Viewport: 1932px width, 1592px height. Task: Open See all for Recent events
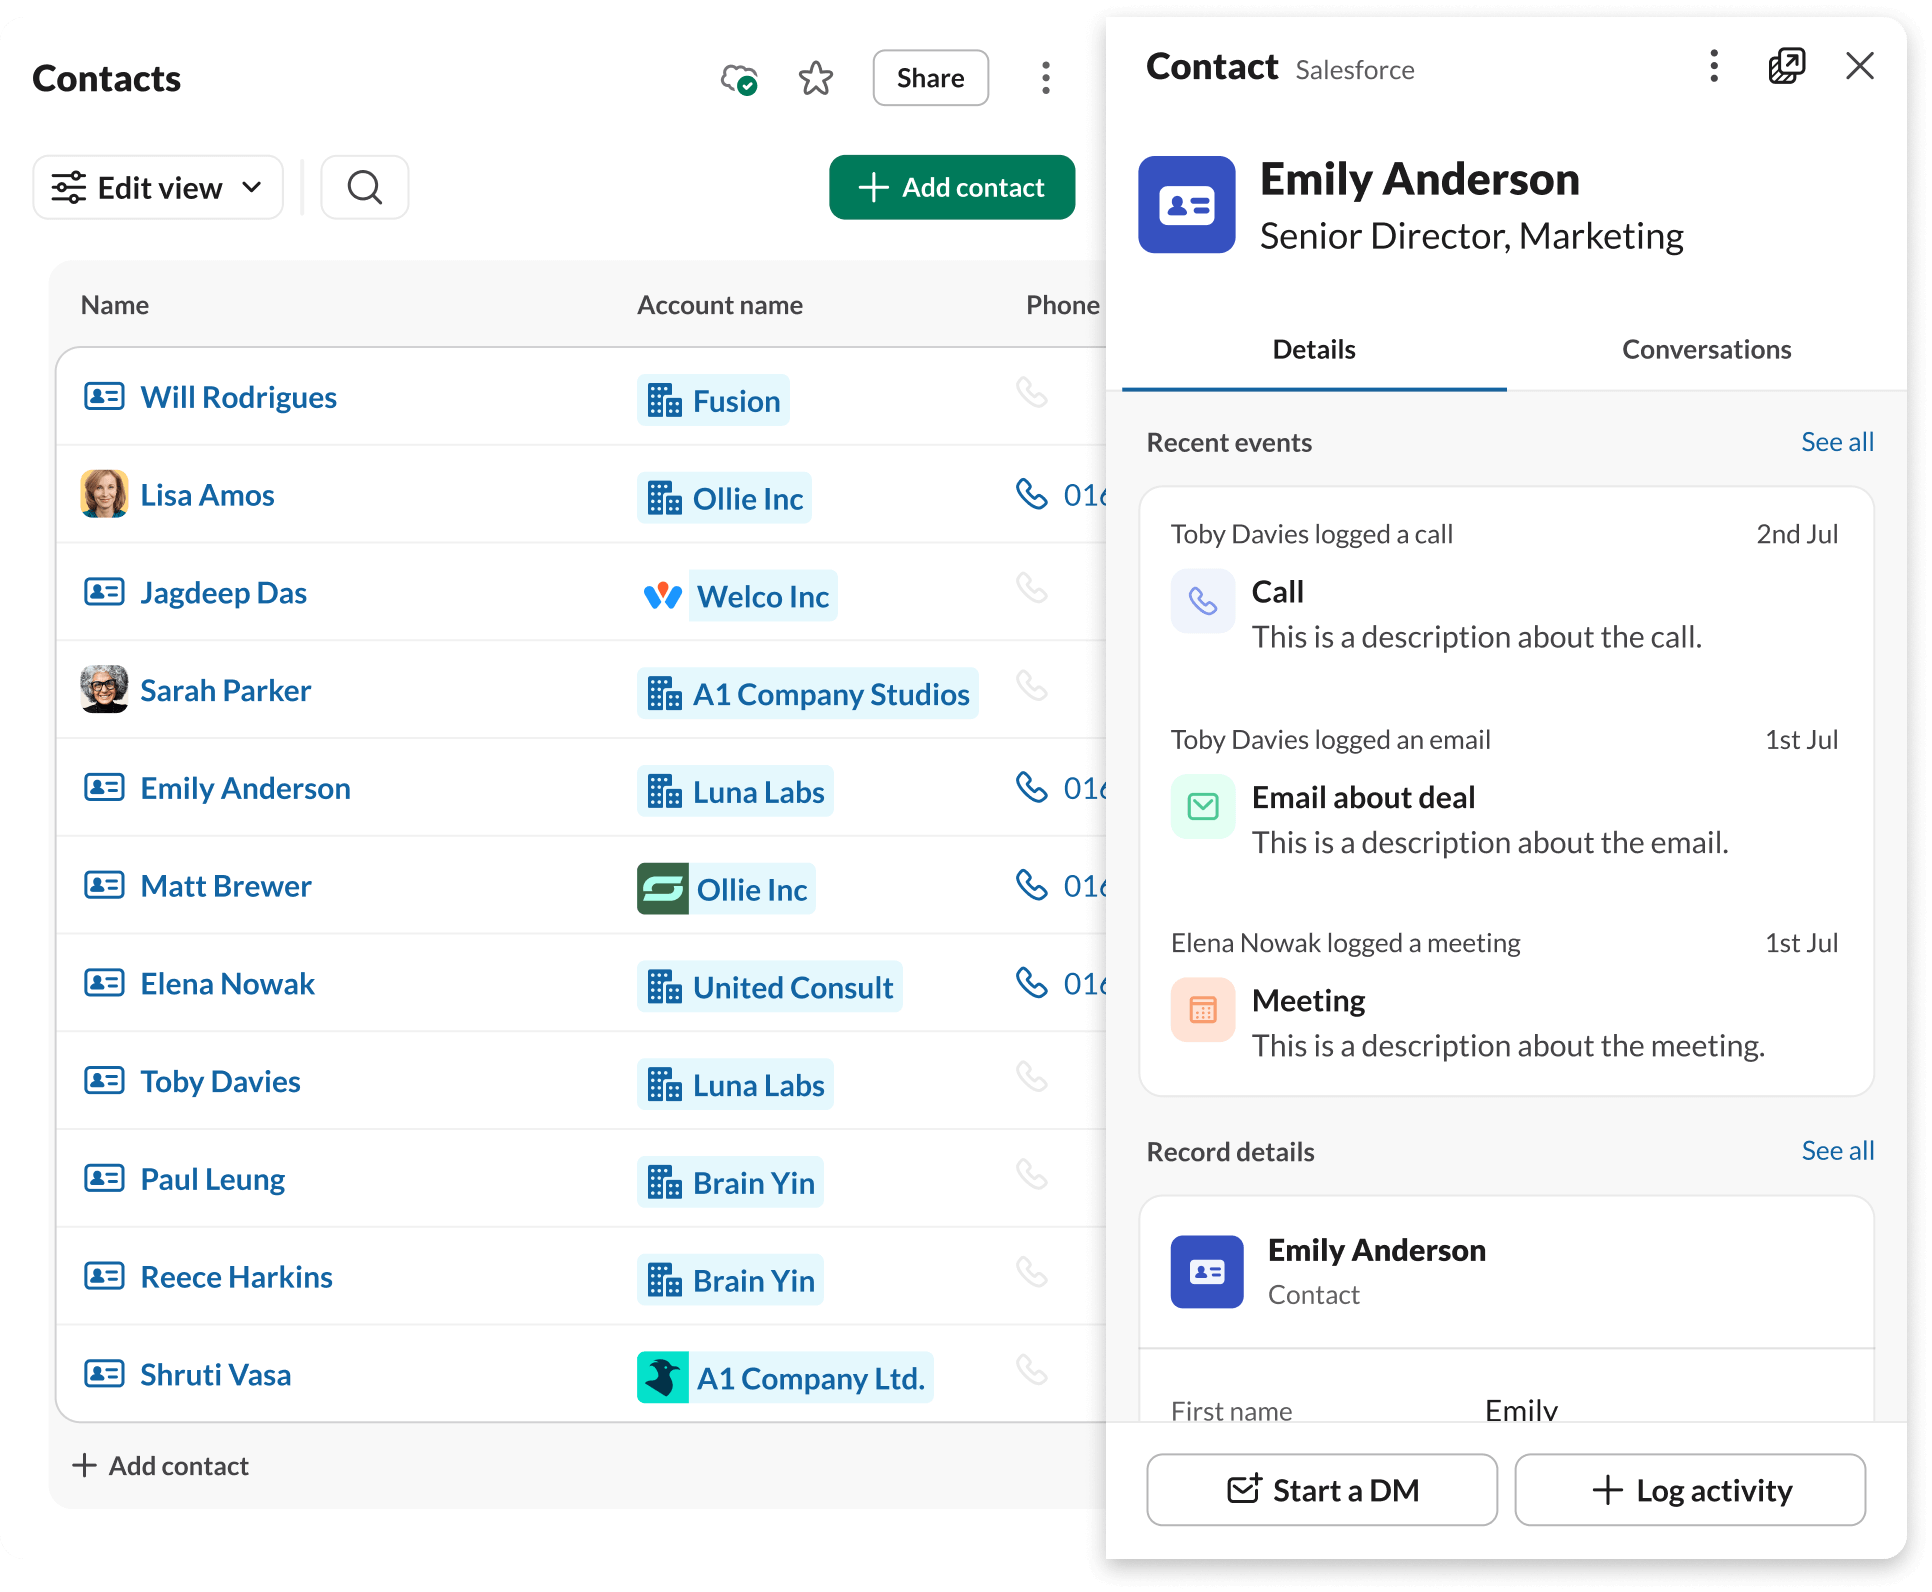[x=1837, y=441]
